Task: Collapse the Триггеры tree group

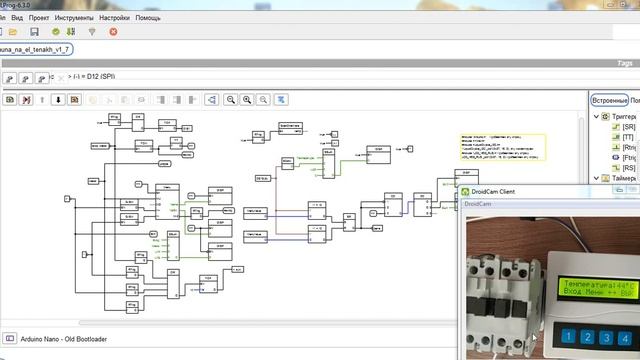Action: [x=596, y=117]
